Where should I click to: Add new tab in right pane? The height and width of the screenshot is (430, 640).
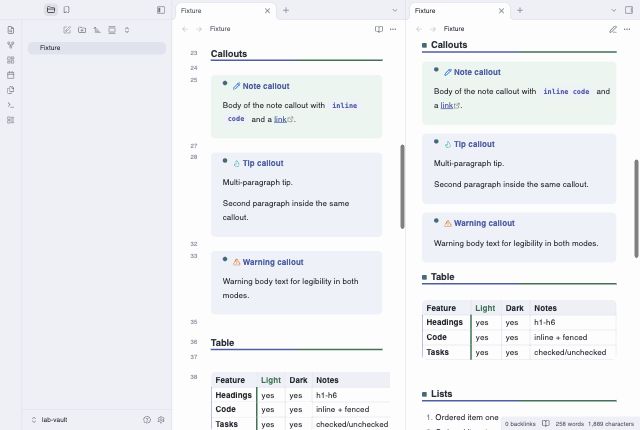(520, 11)
